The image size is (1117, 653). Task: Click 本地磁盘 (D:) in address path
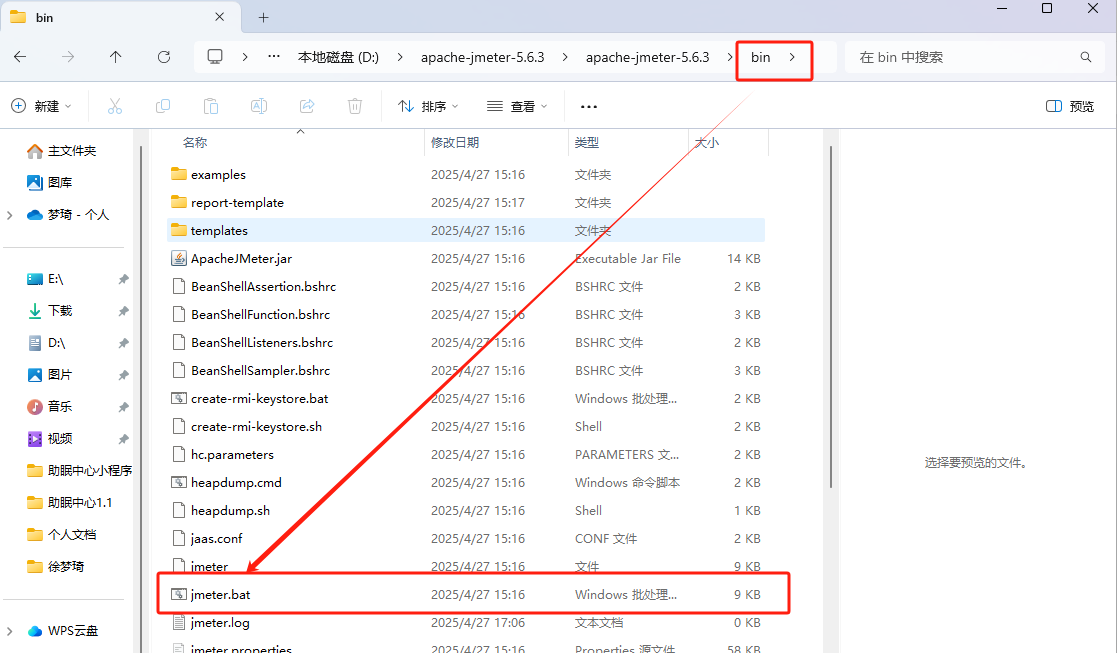(x=338, y=57)
